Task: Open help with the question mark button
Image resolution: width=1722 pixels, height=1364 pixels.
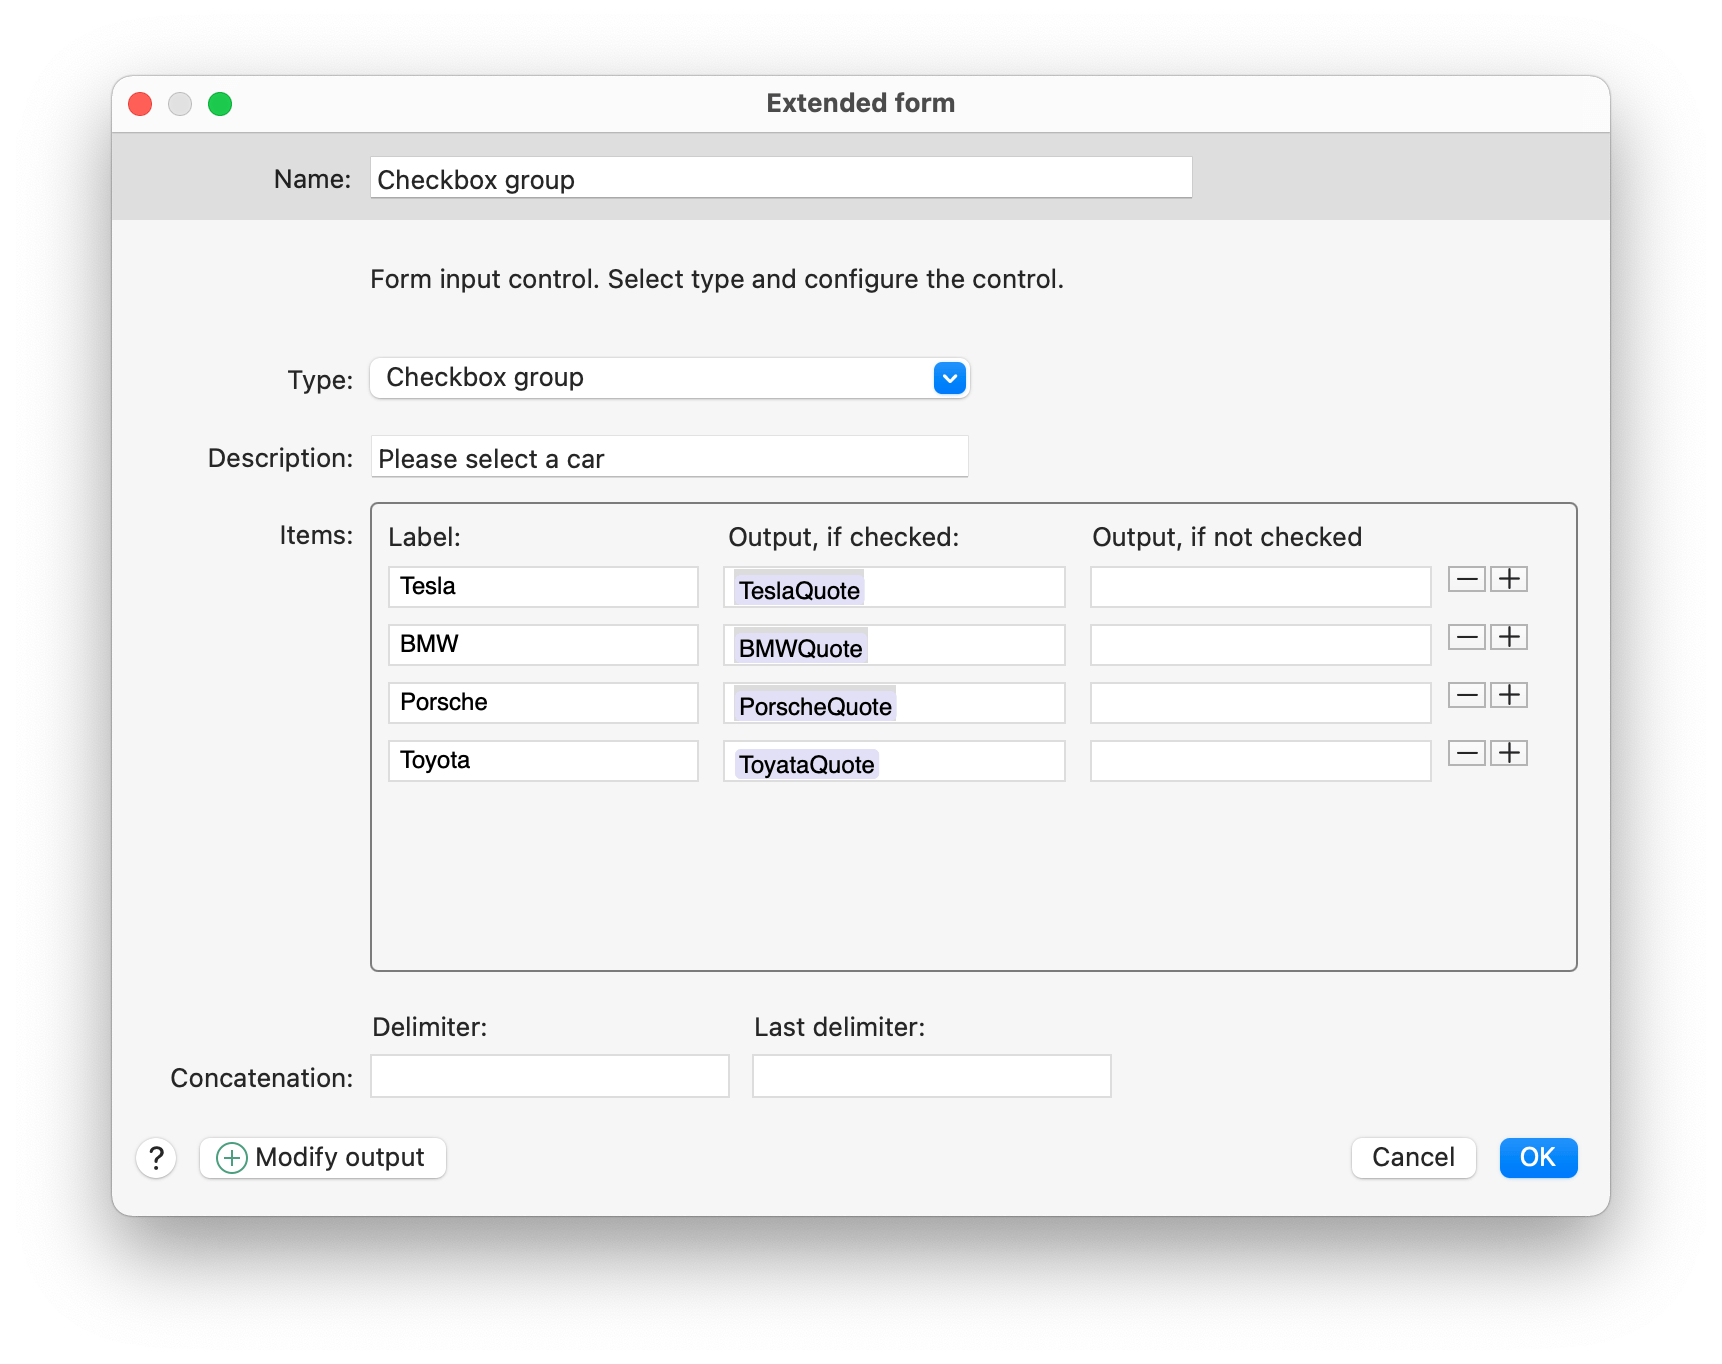Action: tap(156, 1158)
